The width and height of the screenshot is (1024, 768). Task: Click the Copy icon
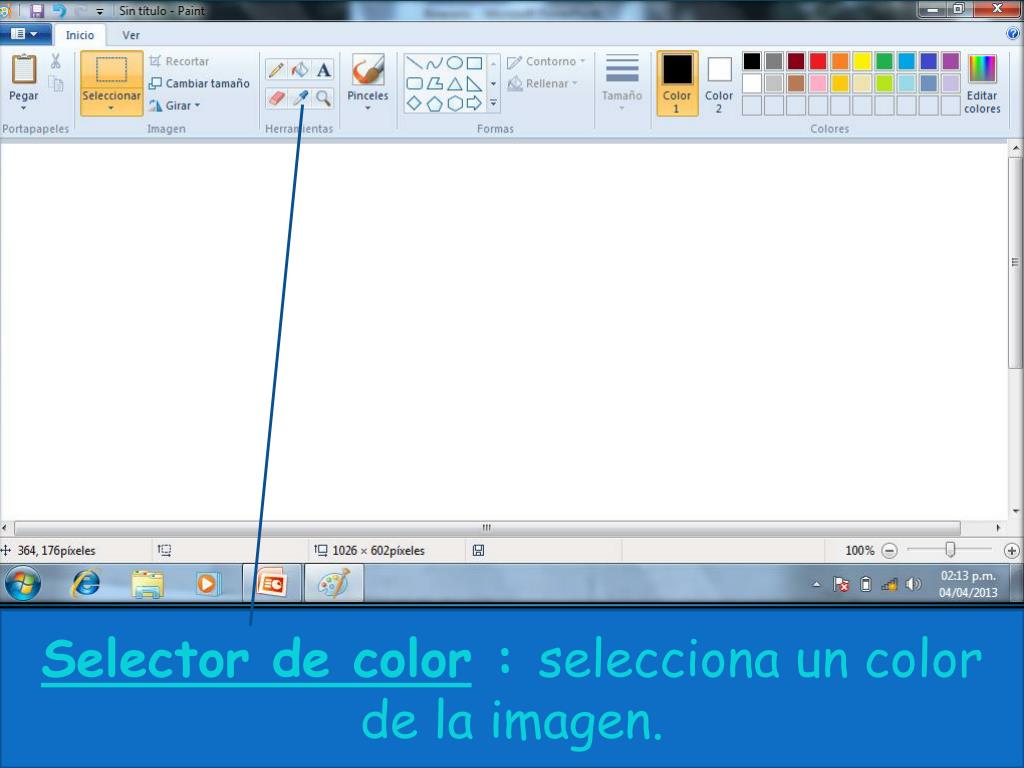click(56, 84)
